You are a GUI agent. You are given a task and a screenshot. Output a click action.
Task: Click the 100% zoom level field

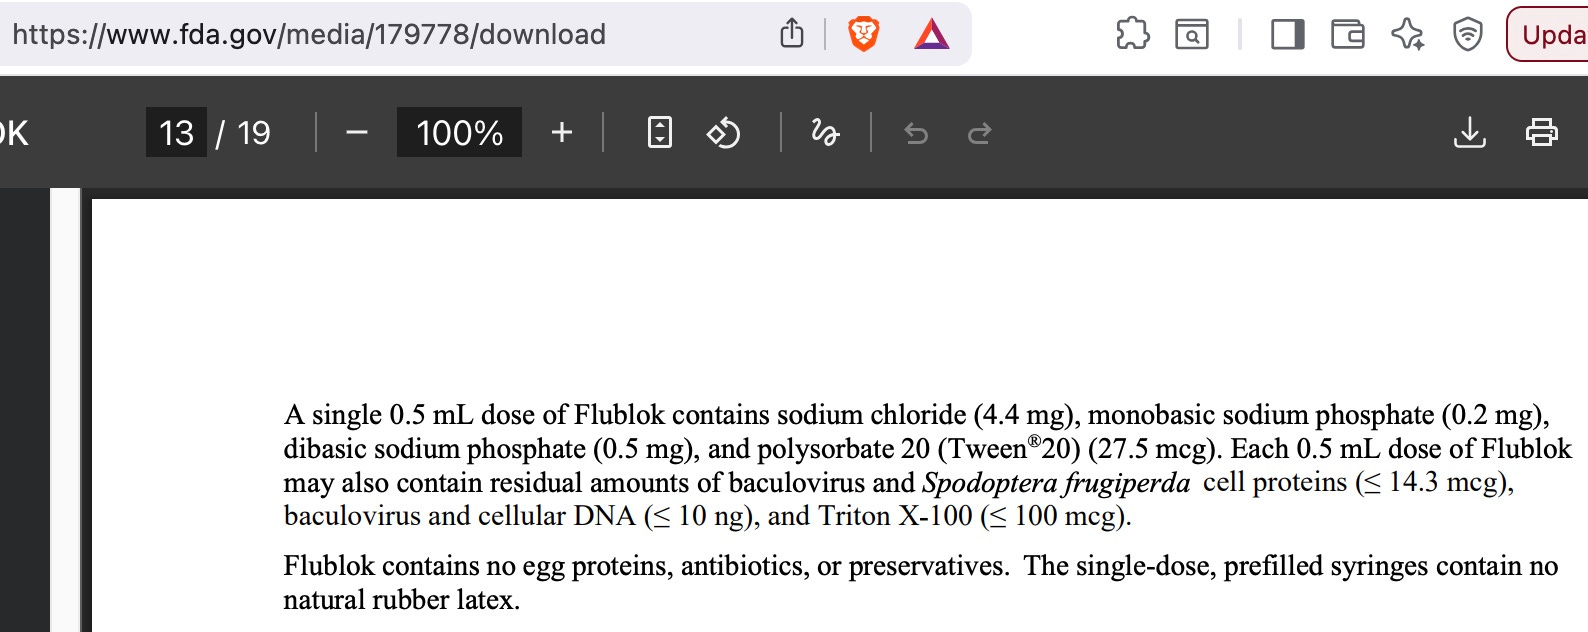[x=459, y=132]
